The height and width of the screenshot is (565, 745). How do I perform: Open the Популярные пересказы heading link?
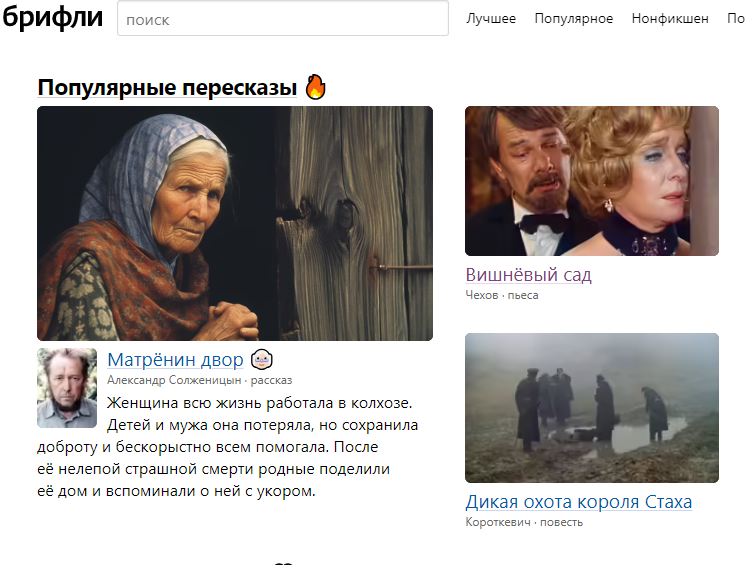(x=167, y=87)
